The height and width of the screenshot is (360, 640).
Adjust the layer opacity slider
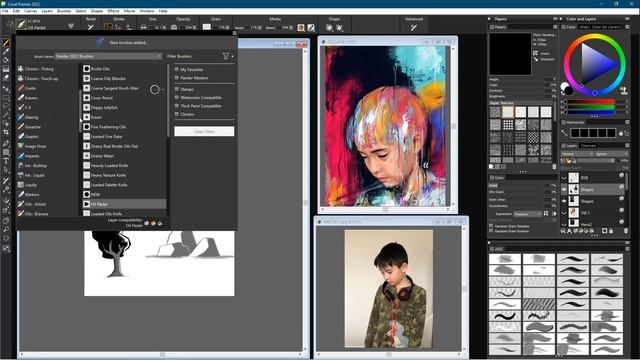(x=596, y=161)
